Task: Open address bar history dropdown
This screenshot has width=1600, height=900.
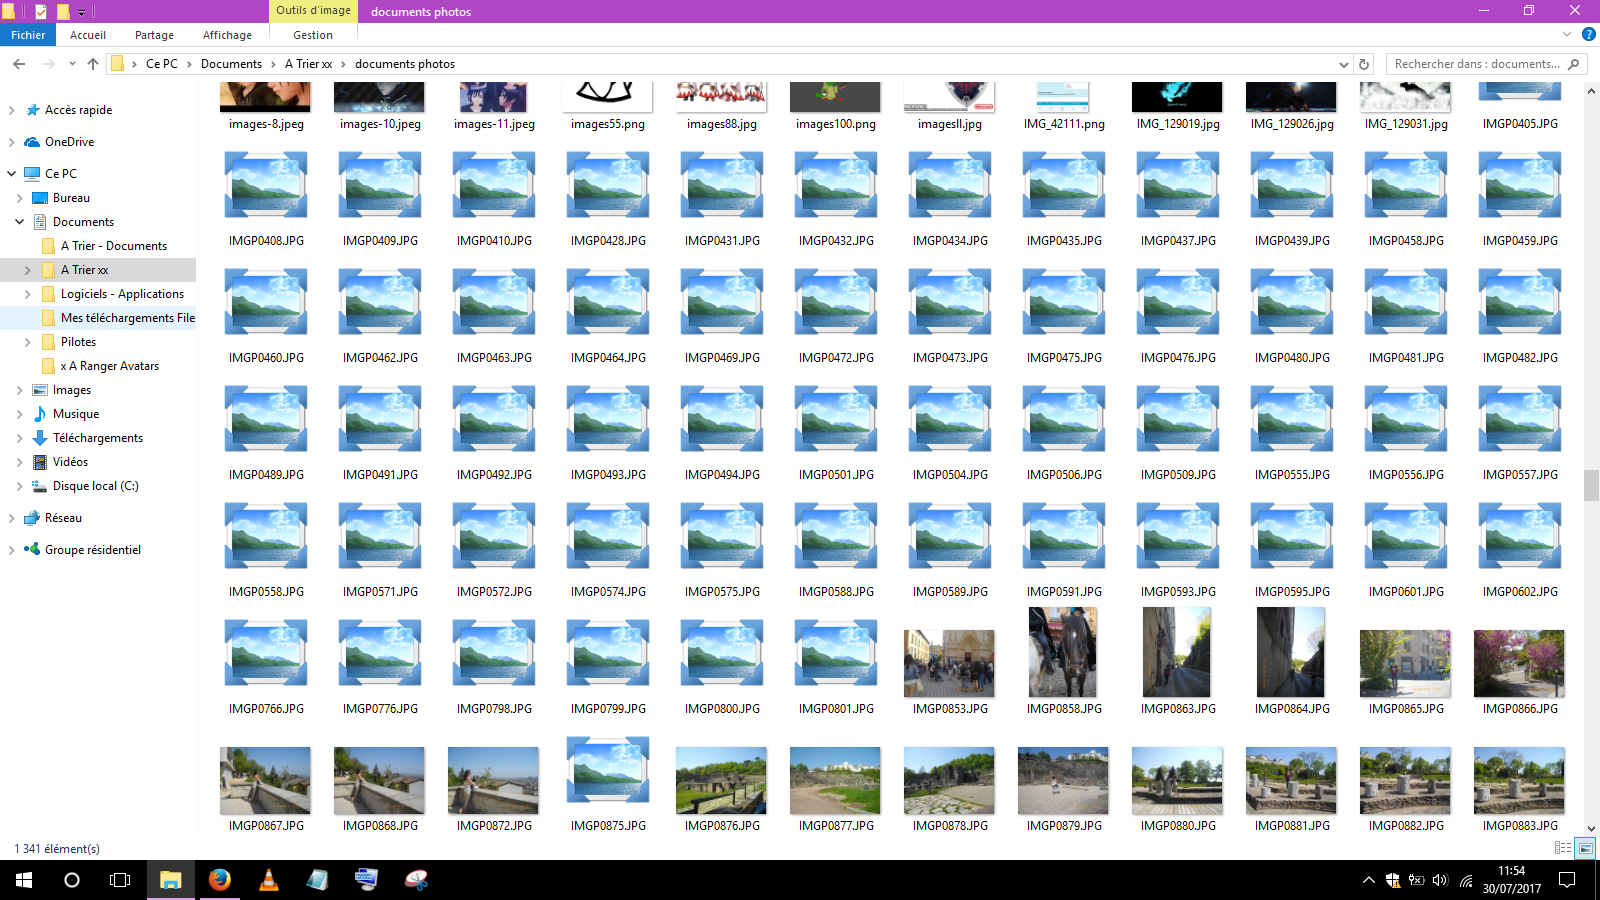Action: [x=1343, y=64]
